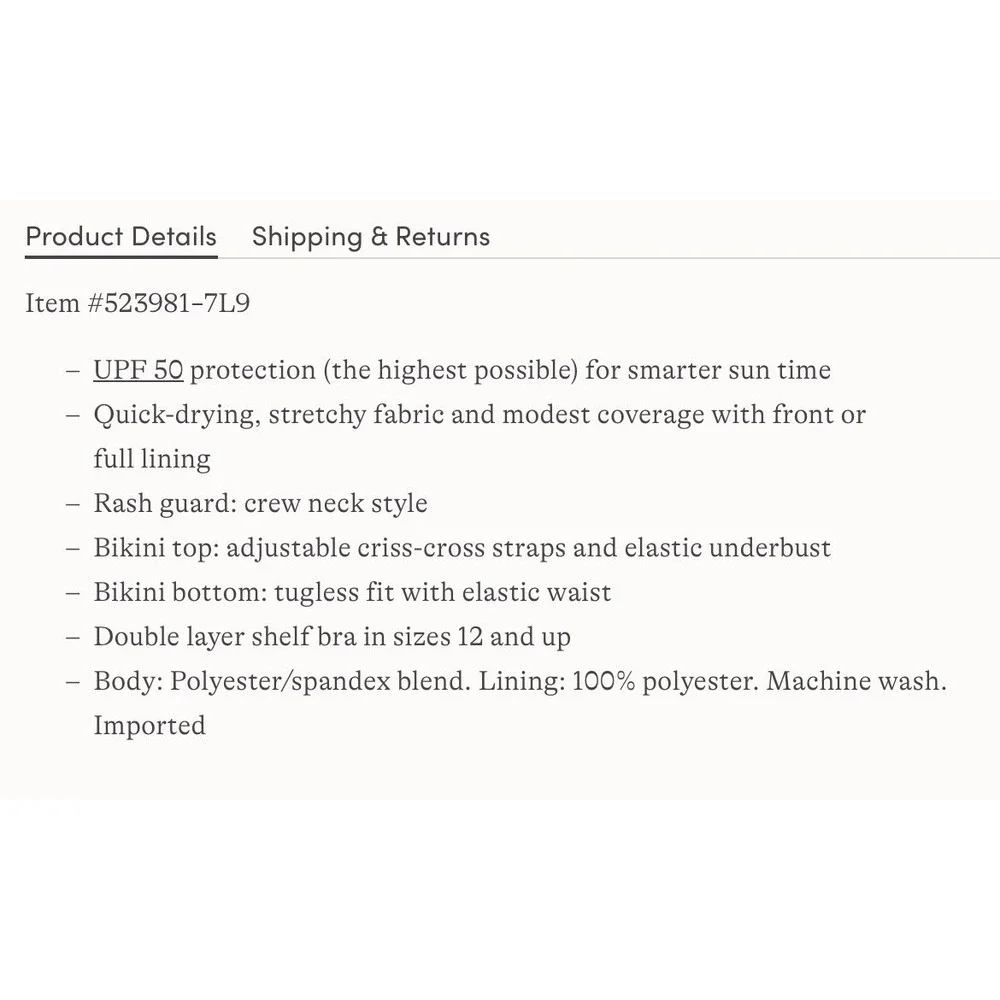Click the 'Rash guard' label
Screen dimensions: 1000x1000
tap(165, 504)
